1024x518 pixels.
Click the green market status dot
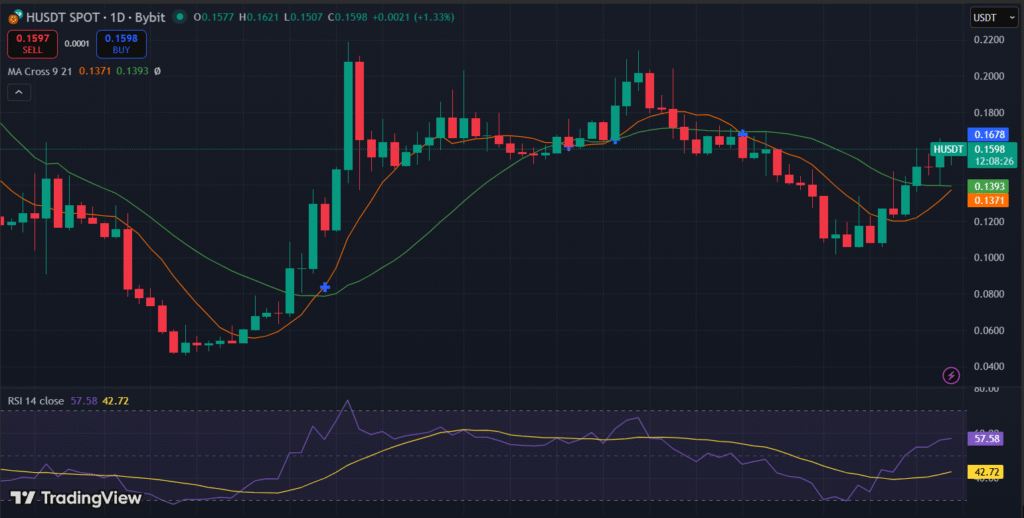tap(179, 16)
